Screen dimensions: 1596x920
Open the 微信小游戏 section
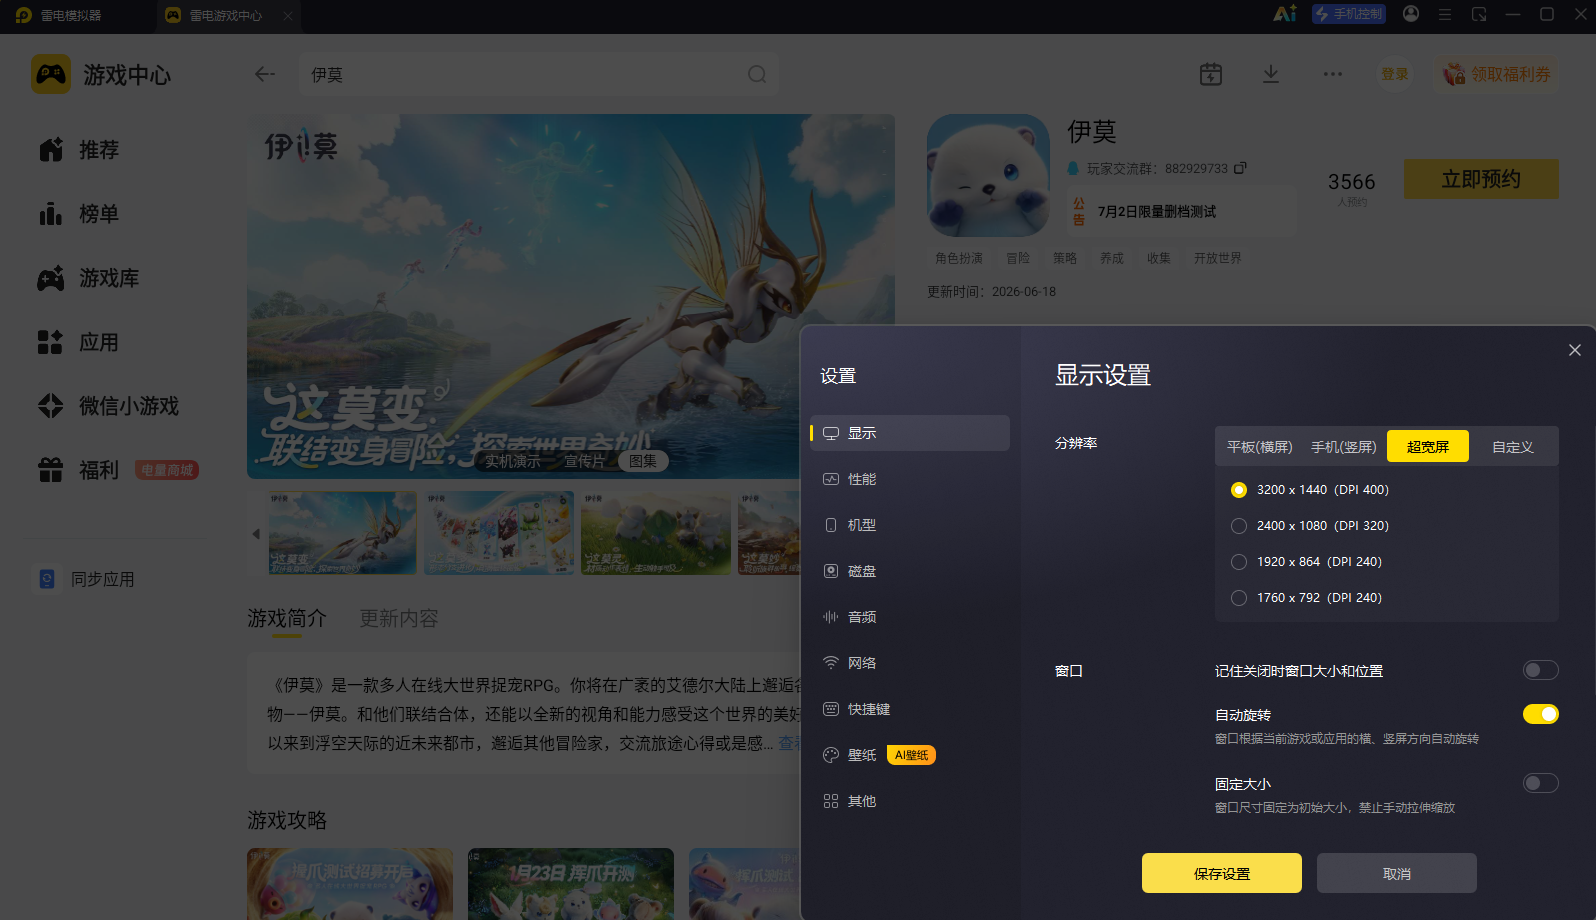coord(109,406)
